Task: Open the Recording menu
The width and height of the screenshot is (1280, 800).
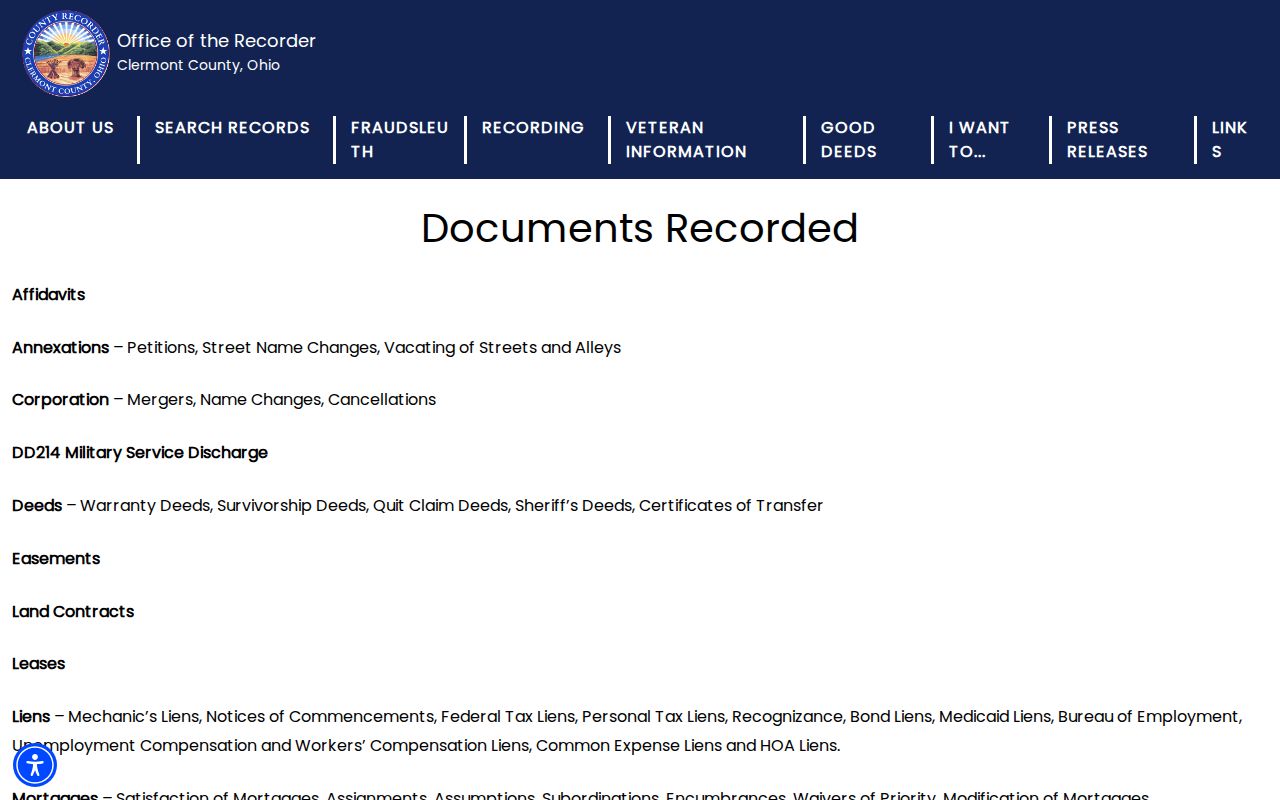Action: point(533,128)
